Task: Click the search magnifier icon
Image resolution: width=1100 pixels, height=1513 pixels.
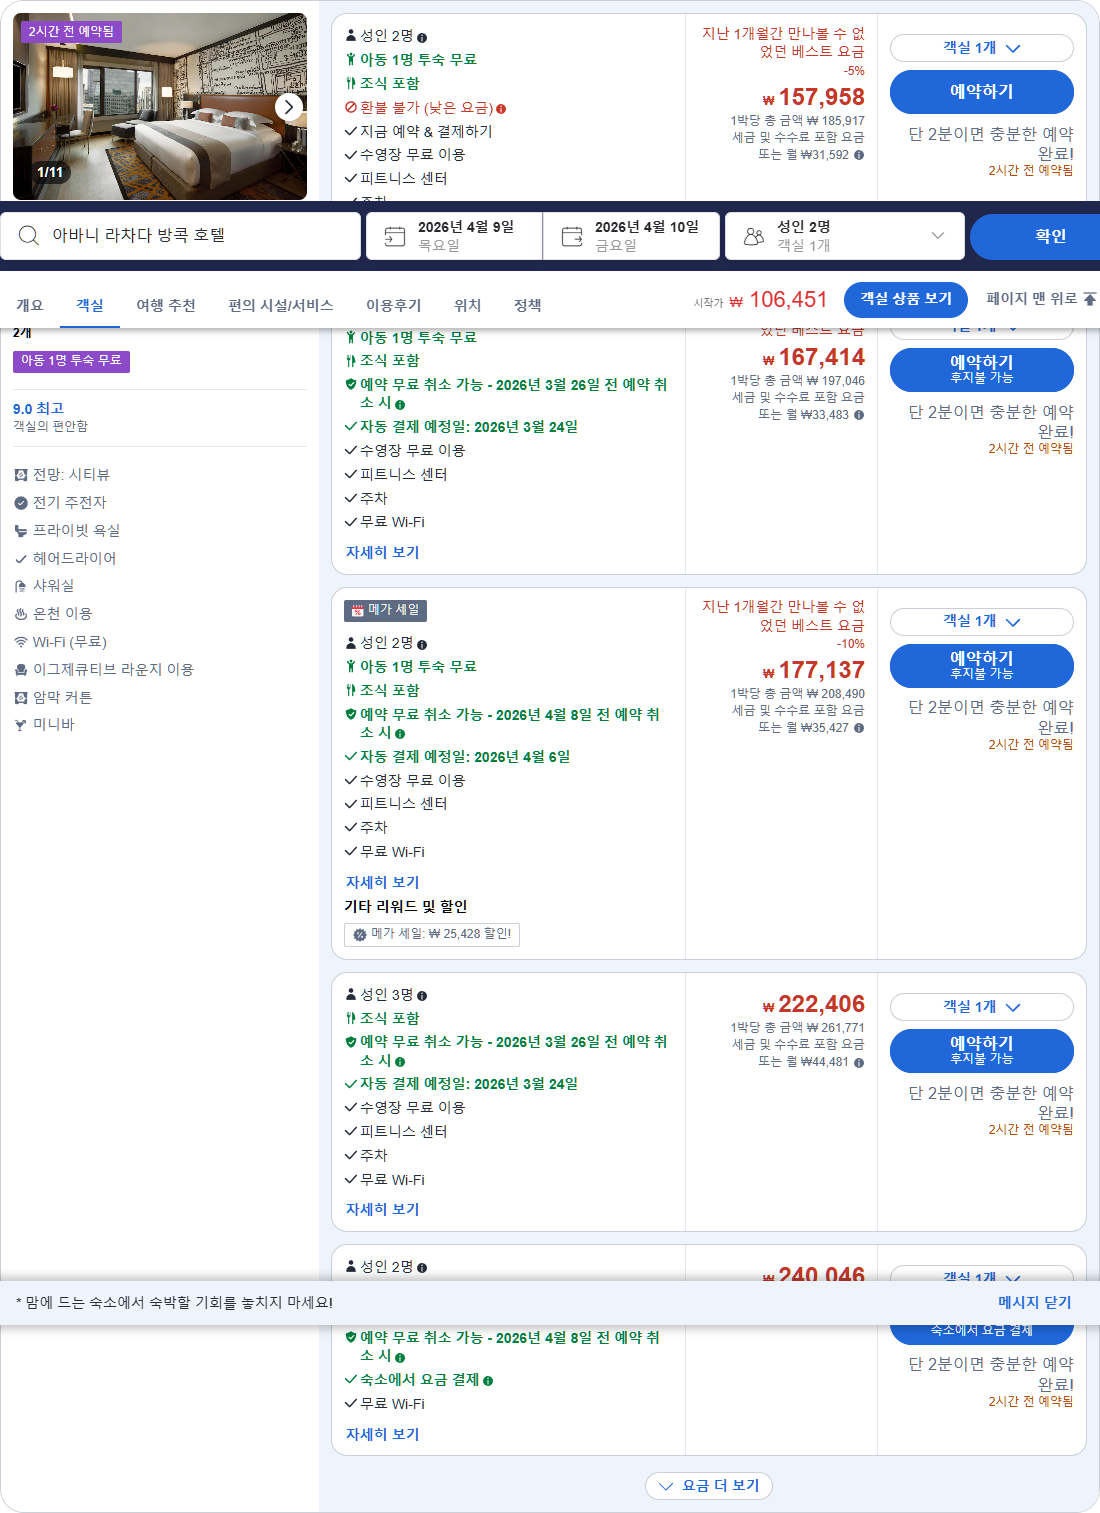Action: 29,235
